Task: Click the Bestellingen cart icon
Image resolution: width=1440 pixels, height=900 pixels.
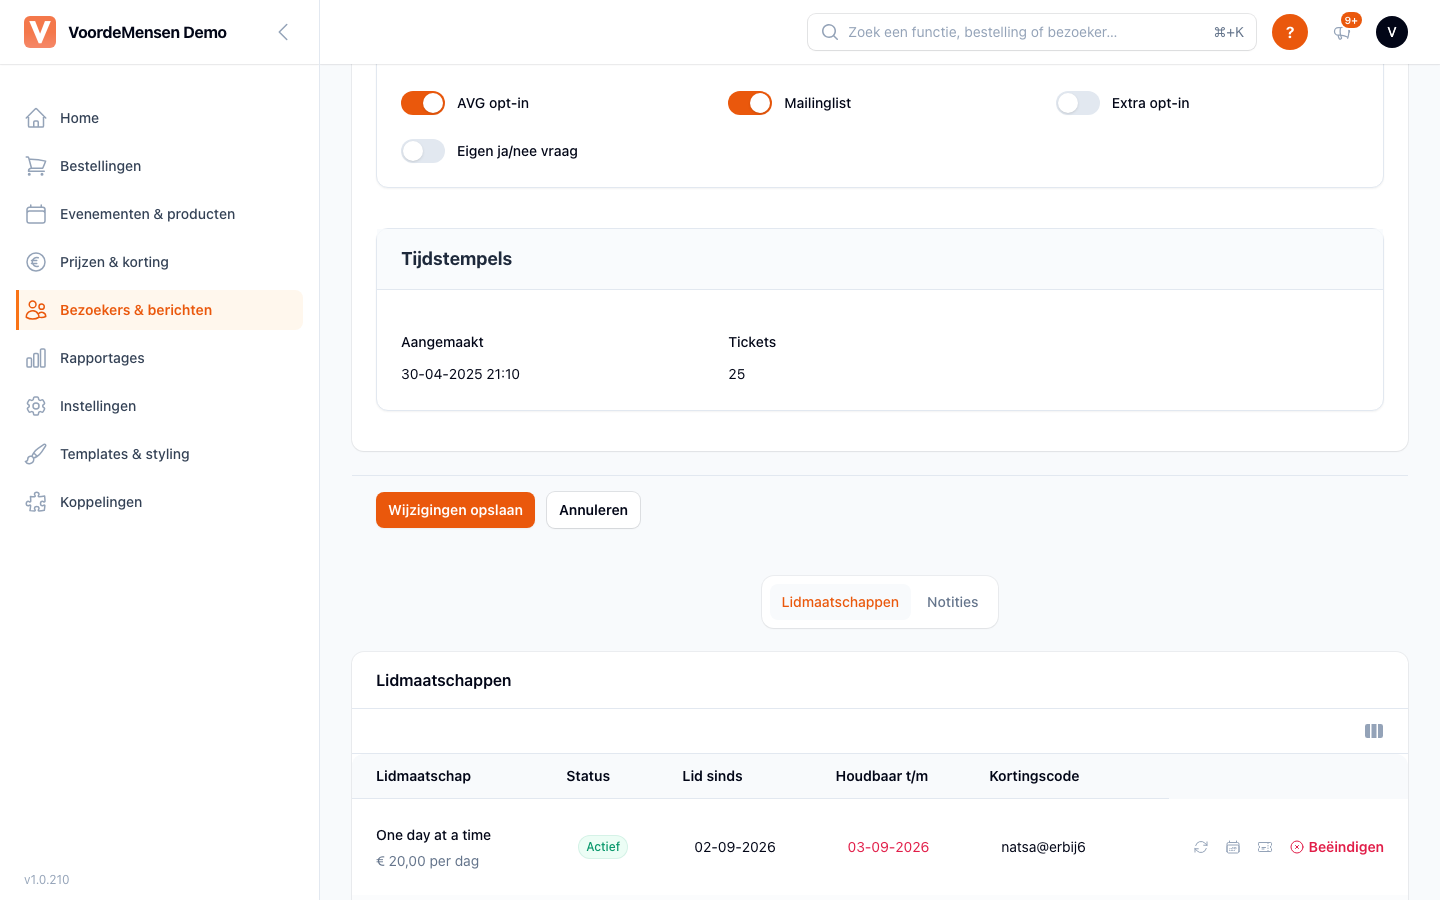Action: point(36,166)
